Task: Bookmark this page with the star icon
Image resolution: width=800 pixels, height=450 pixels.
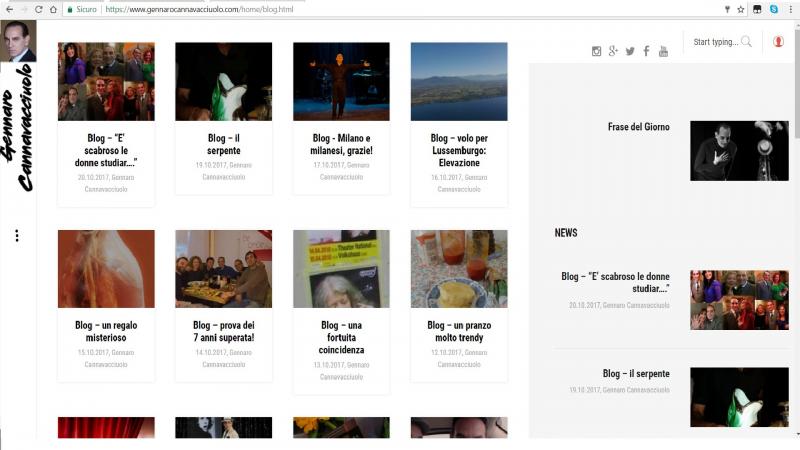Action: [741, 9]
